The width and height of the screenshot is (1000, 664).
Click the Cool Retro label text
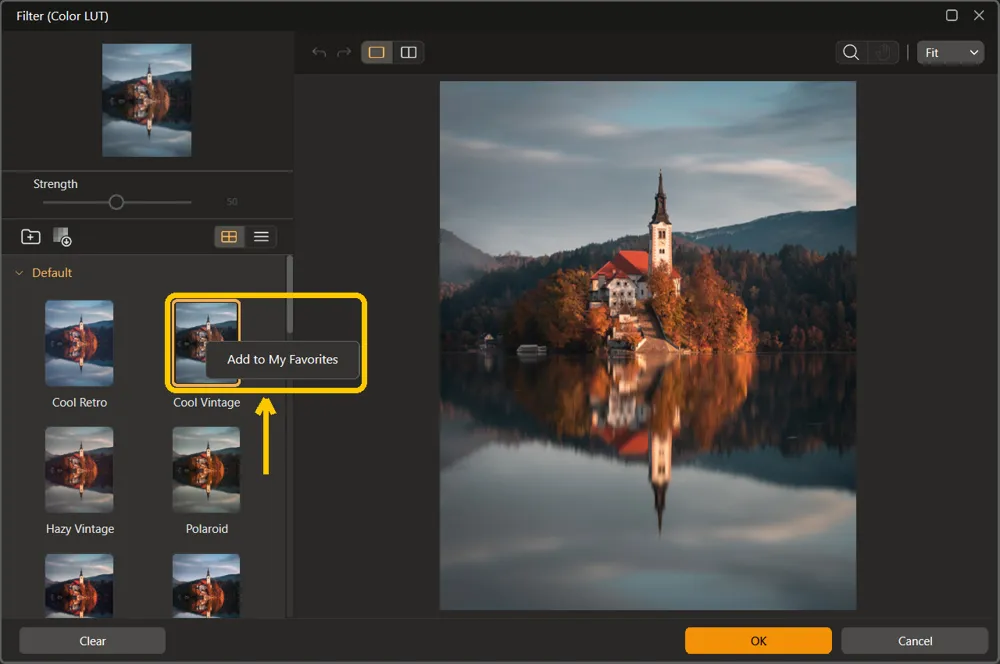coord(80,402)
